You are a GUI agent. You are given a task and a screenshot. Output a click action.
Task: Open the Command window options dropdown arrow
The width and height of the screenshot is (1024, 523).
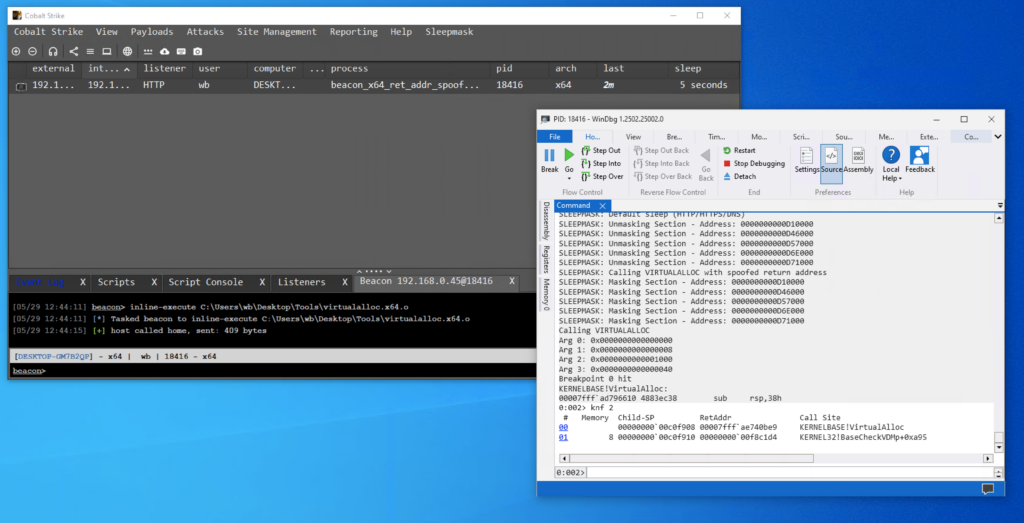click(x=1000, y=205)
